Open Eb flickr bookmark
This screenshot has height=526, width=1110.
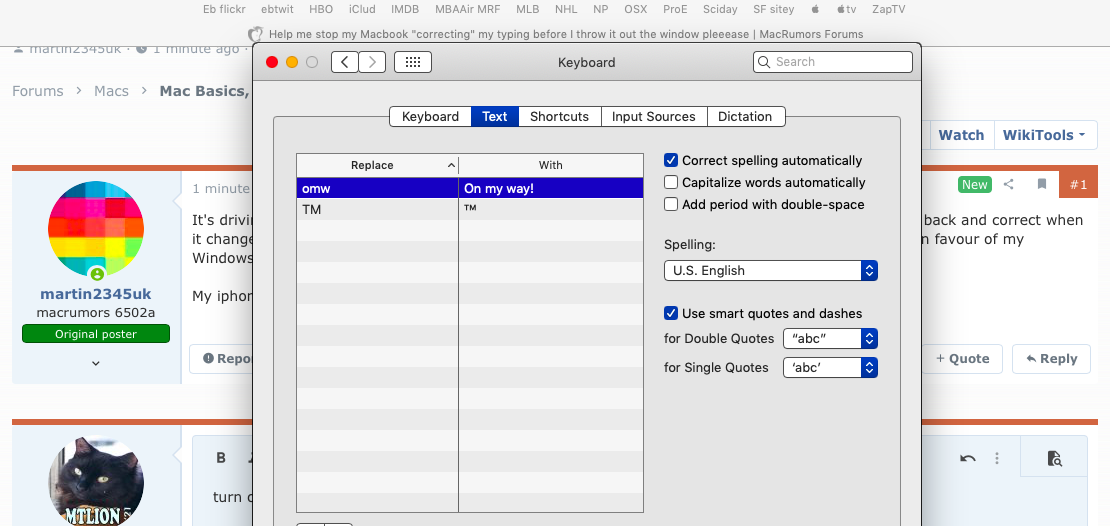coord(222,9)
